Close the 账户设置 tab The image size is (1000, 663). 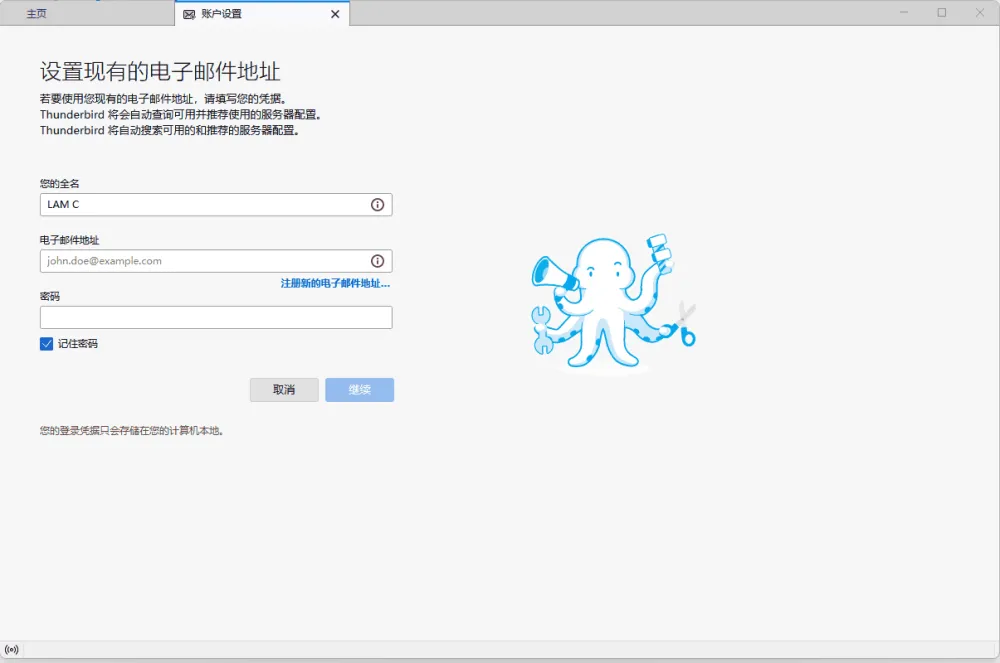pyautogui.click(x=335, y=14)
